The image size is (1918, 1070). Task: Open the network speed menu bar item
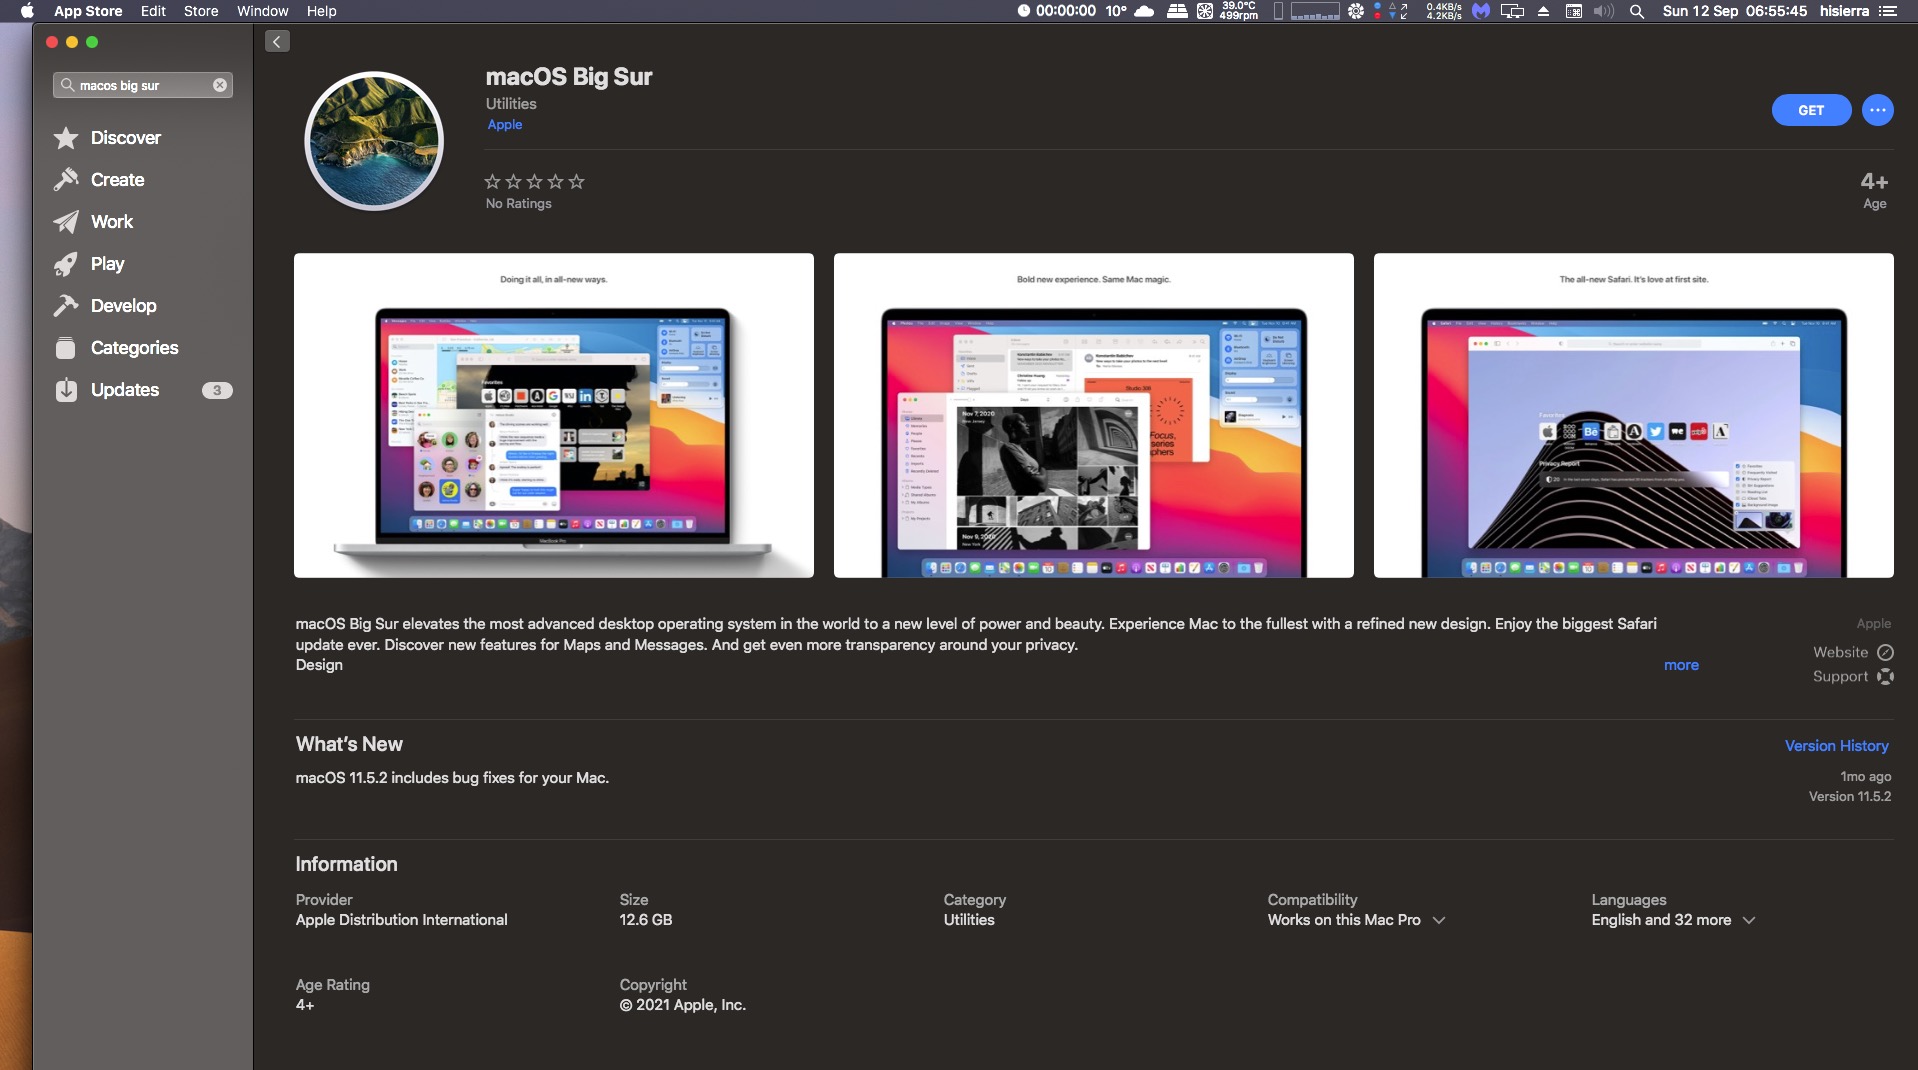pyautogui.click(x=1443, y=11)
